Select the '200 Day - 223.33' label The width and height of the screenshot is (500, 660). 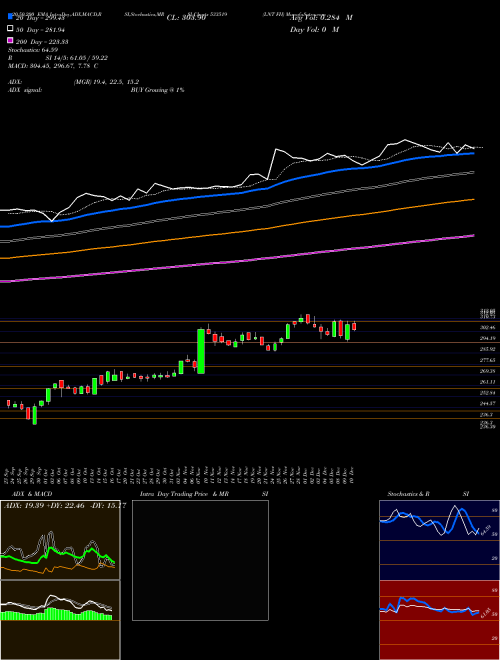(42, 42)
